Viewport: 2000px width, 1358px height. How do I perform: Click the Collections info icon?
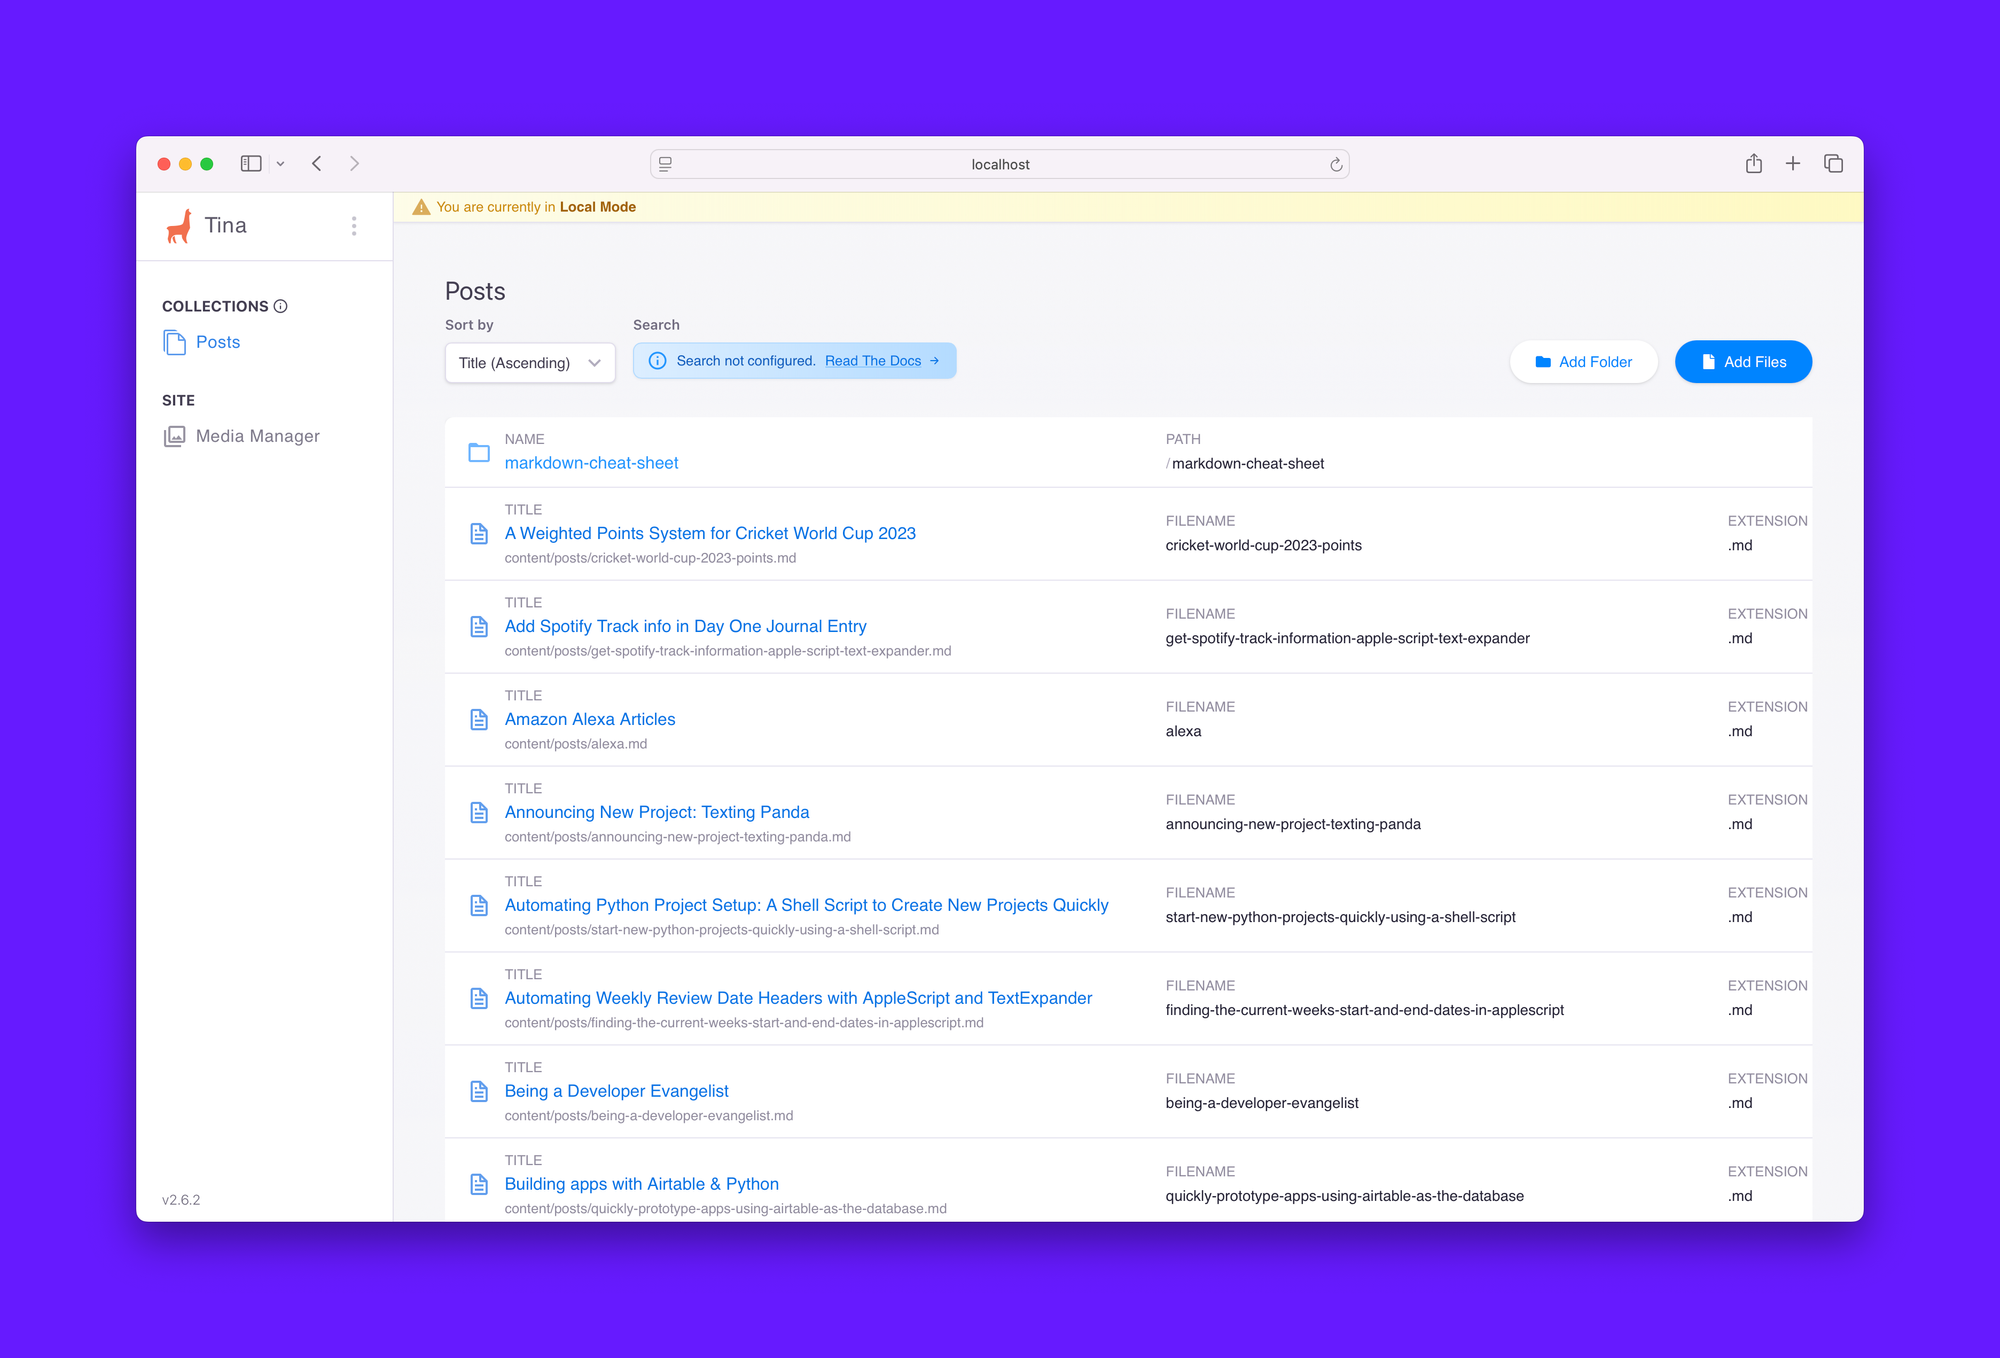coord(281,305)
